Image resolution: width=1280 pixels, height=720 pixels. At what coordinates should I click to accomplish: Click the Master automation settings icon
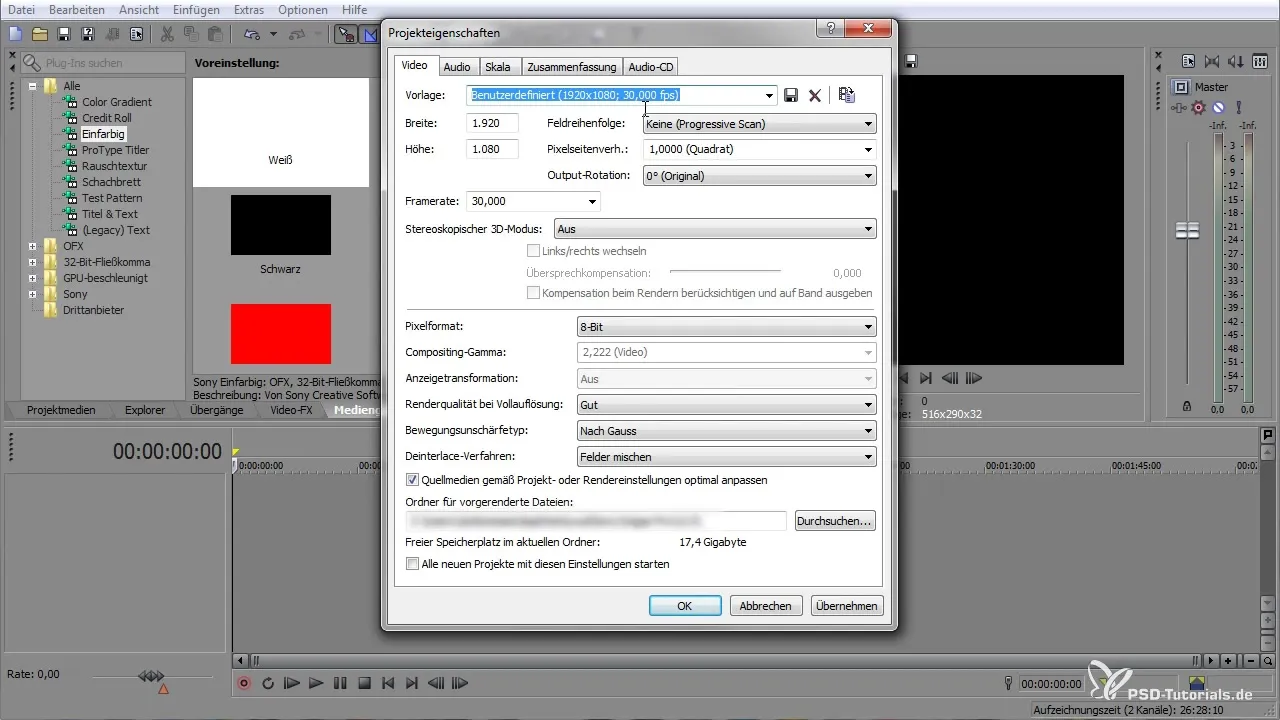pos(1179,107)
